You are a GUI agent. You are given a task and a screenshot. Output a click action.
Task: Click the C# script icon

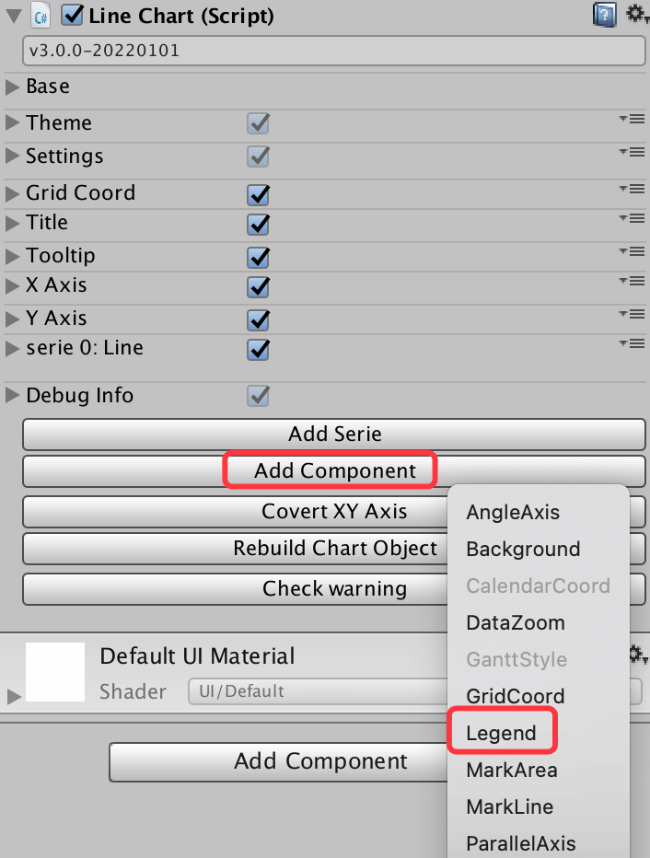pyautogui.click(x=41, y=16)
